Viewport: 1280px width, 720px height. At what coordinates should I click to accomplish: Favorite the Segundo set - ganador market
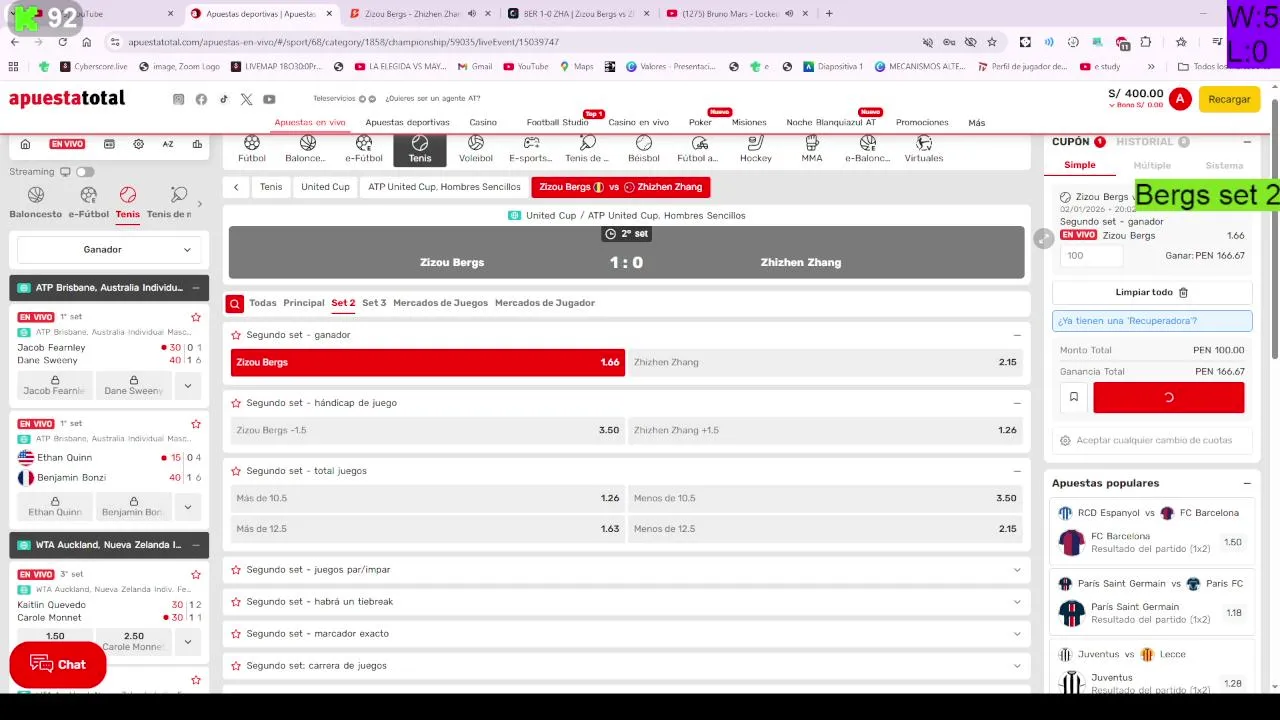click(x=236, y=335)
